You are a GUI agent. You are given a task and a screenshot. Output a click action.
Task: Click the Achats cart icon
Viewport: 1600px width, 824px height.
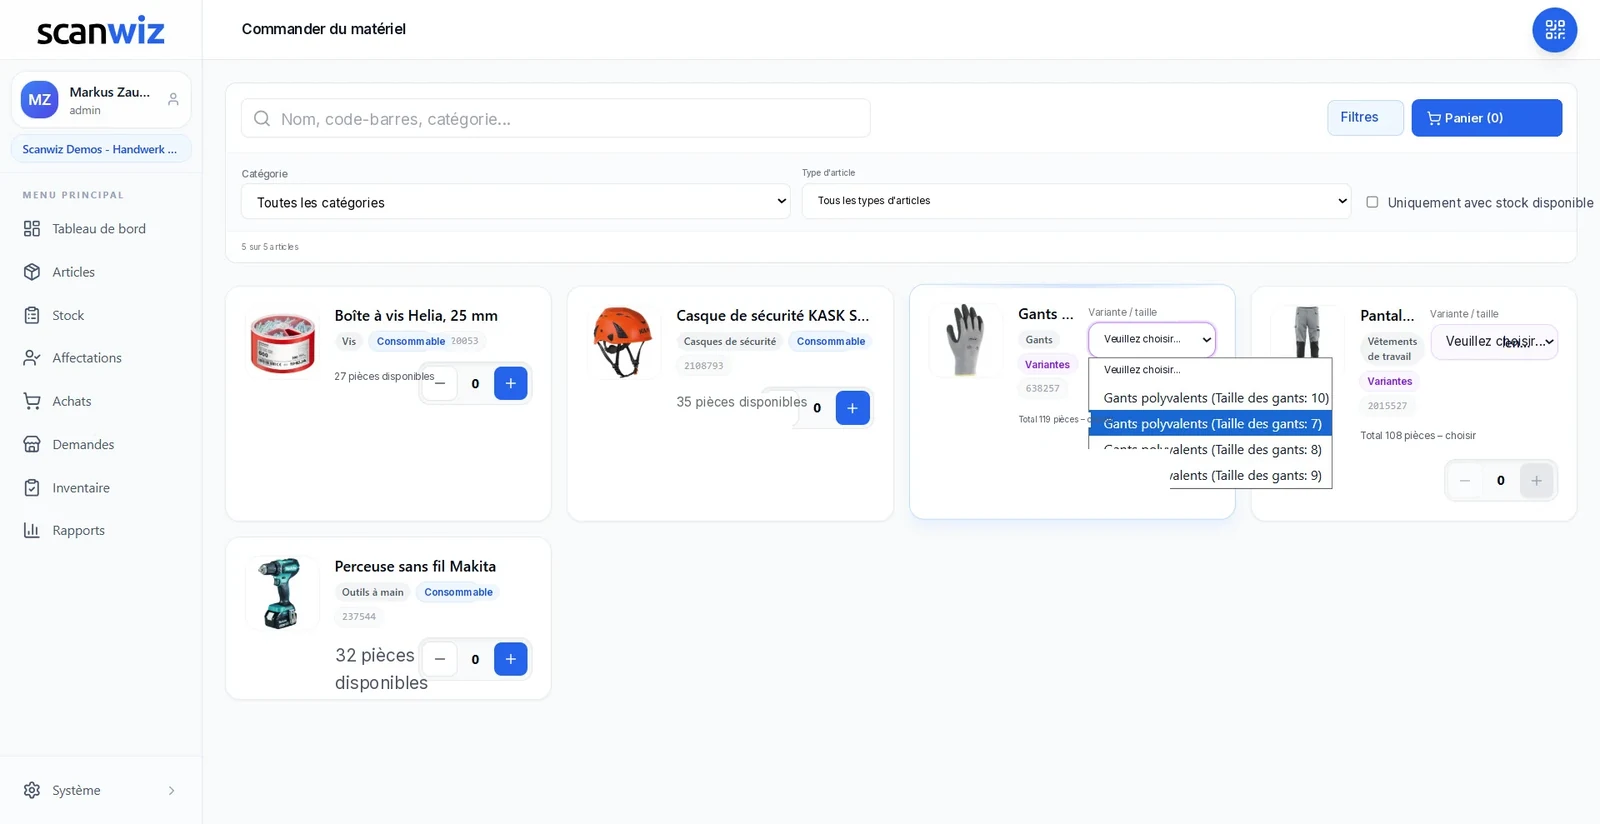click(x=32, y=401)
